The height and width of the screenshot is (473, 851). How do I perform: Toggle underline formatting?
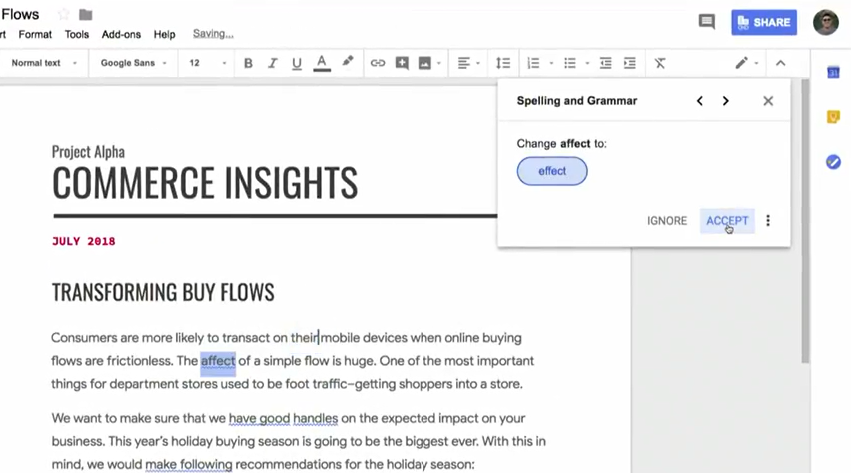(296, 63)
